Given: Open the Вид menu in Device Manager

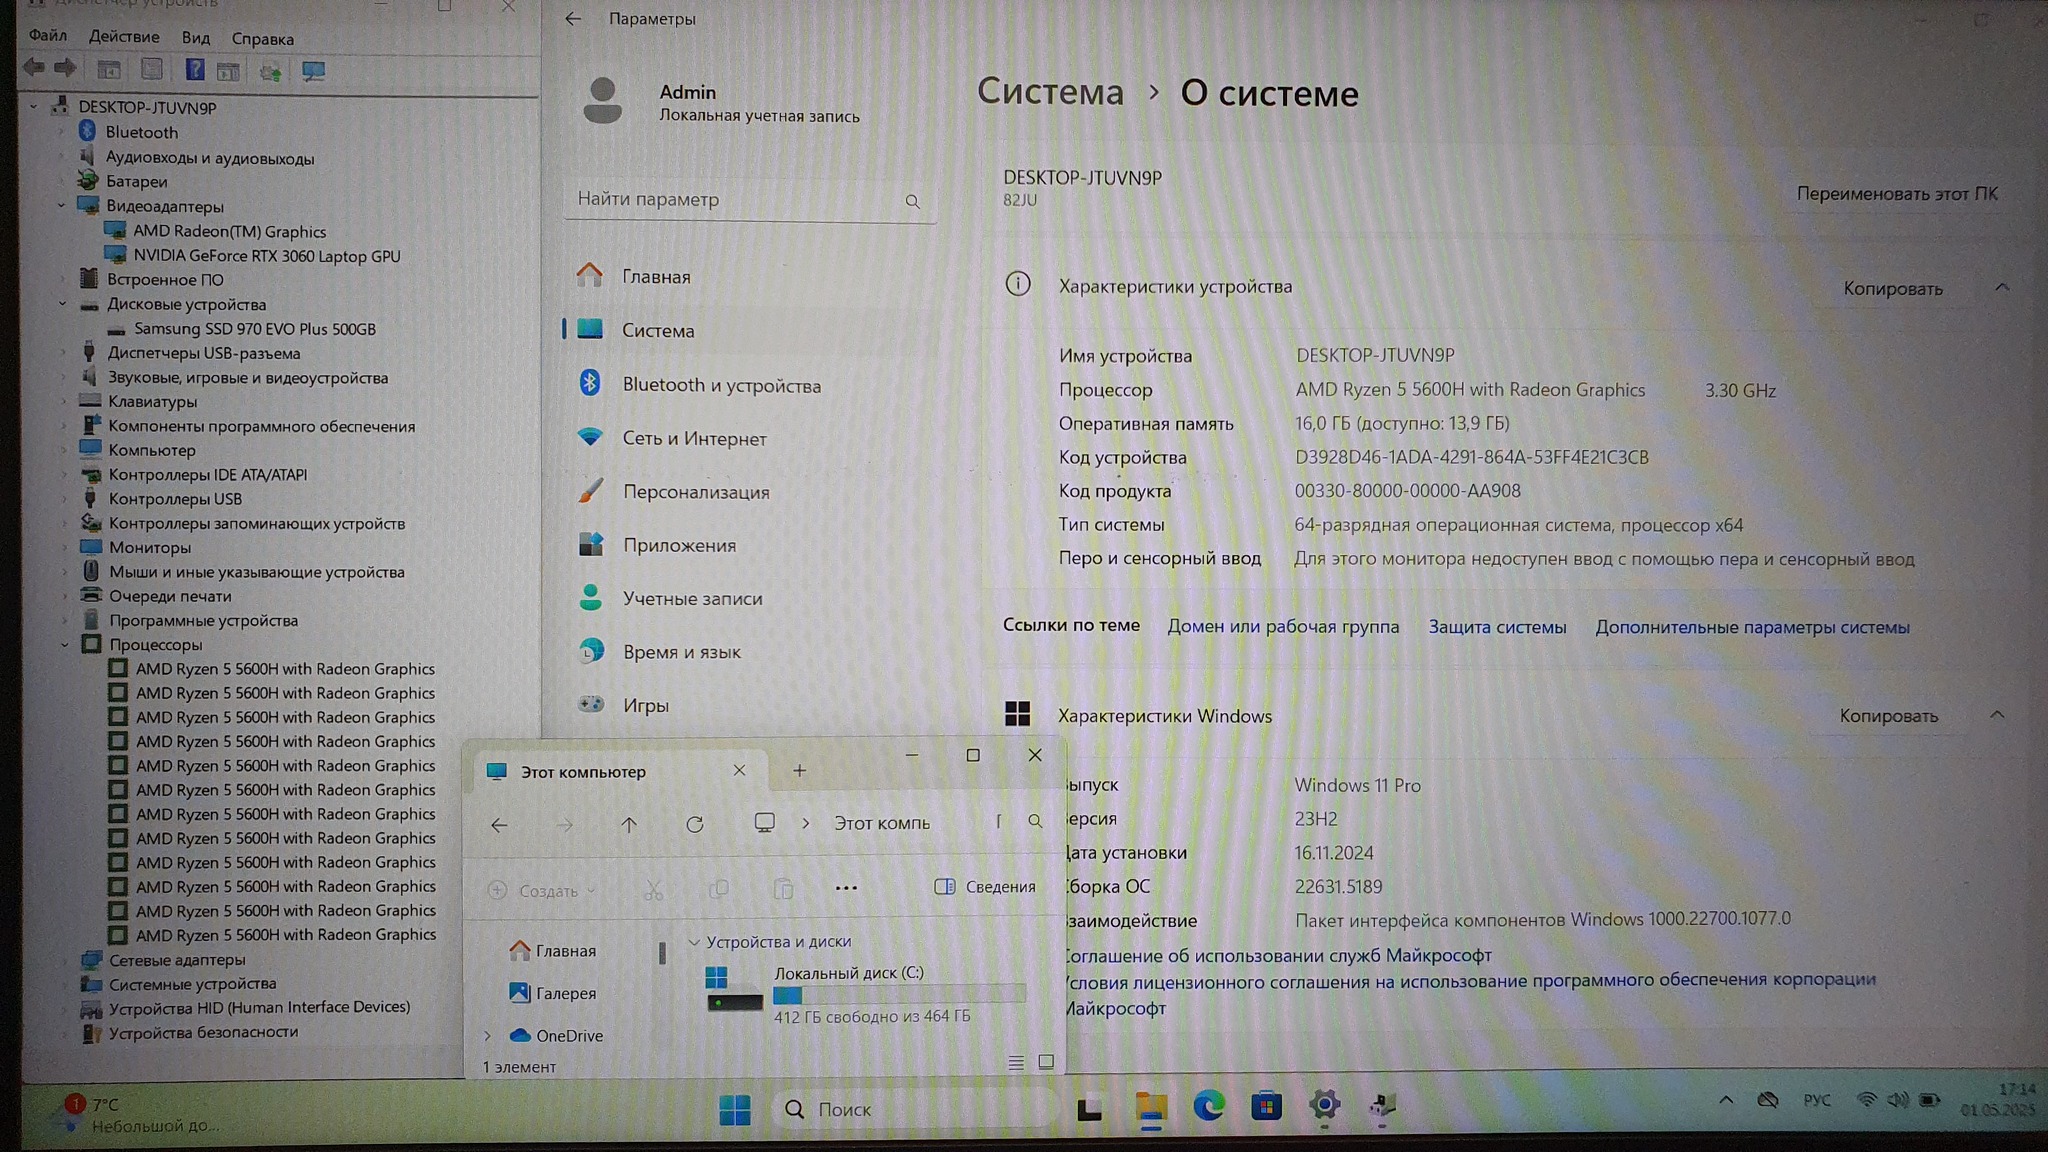Looking at the screenshot, I should click(195, 38).
